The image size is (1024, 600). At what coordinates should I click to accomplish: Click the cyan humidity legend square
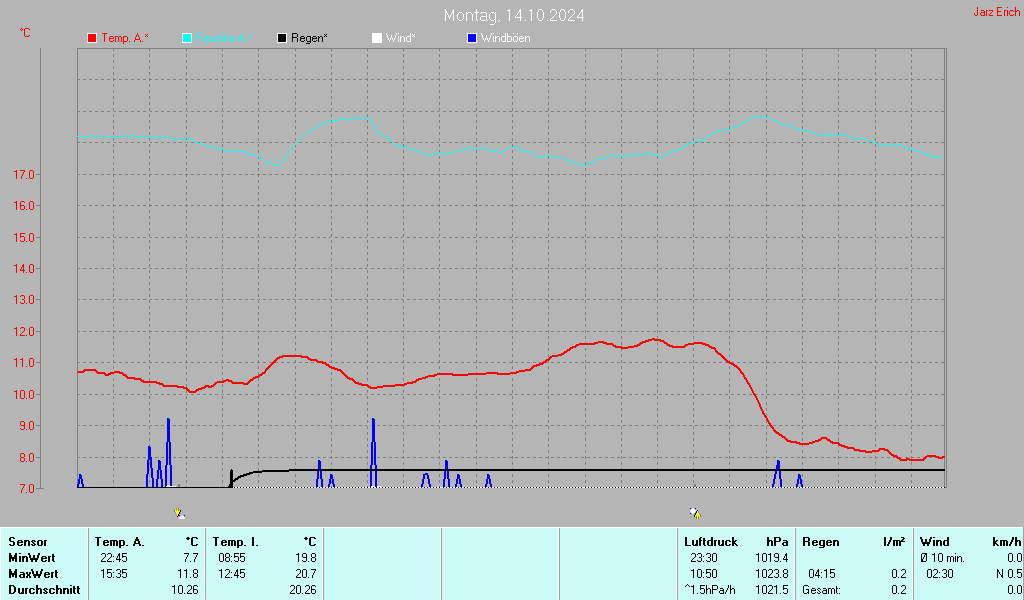[x=187, y=38]
